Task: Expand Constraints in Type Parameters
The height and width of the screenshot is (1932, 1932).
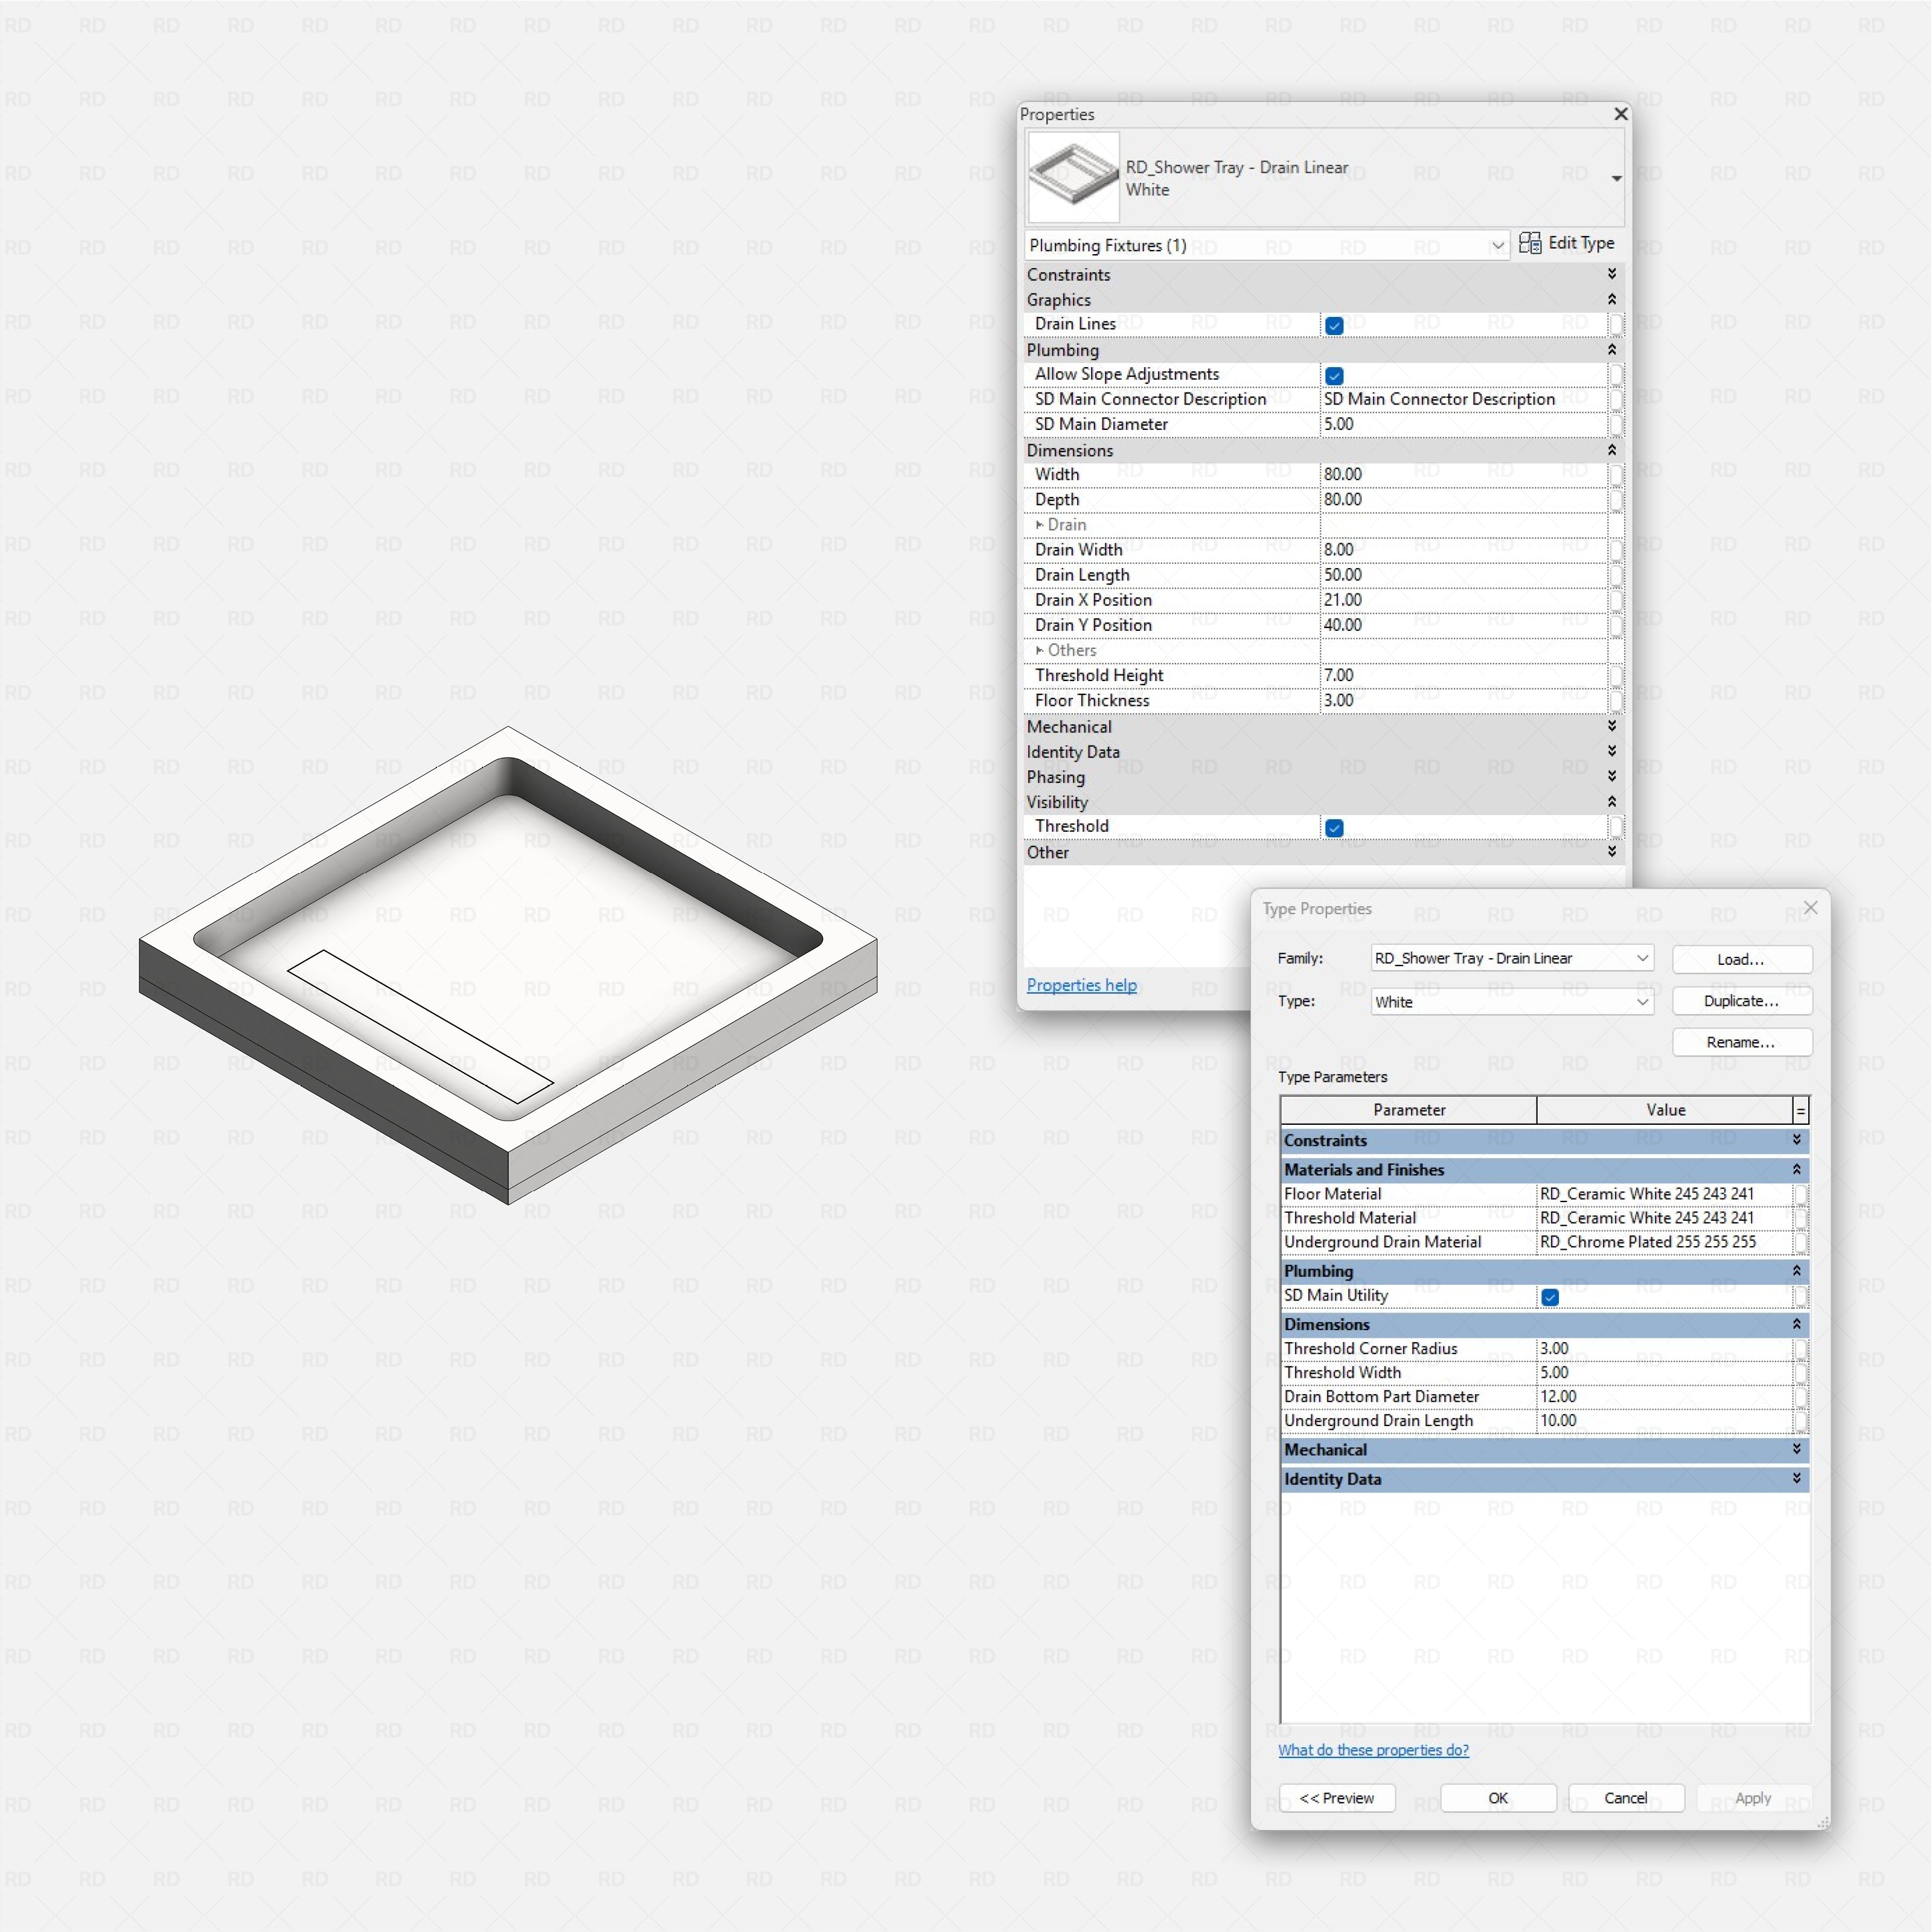Action: (1797, 1140)
